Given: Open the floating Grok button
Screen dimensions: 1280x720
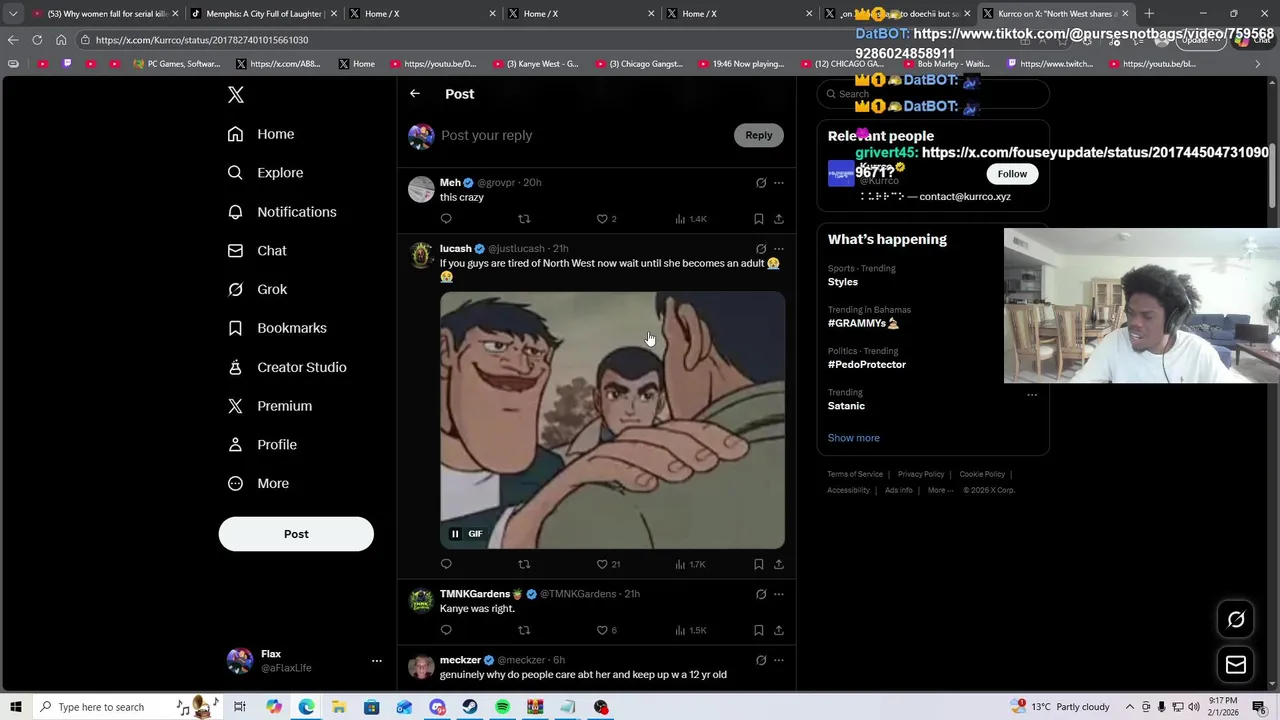Looking at the screenshot, I should pyautogui.click(x=1236, y=620).
